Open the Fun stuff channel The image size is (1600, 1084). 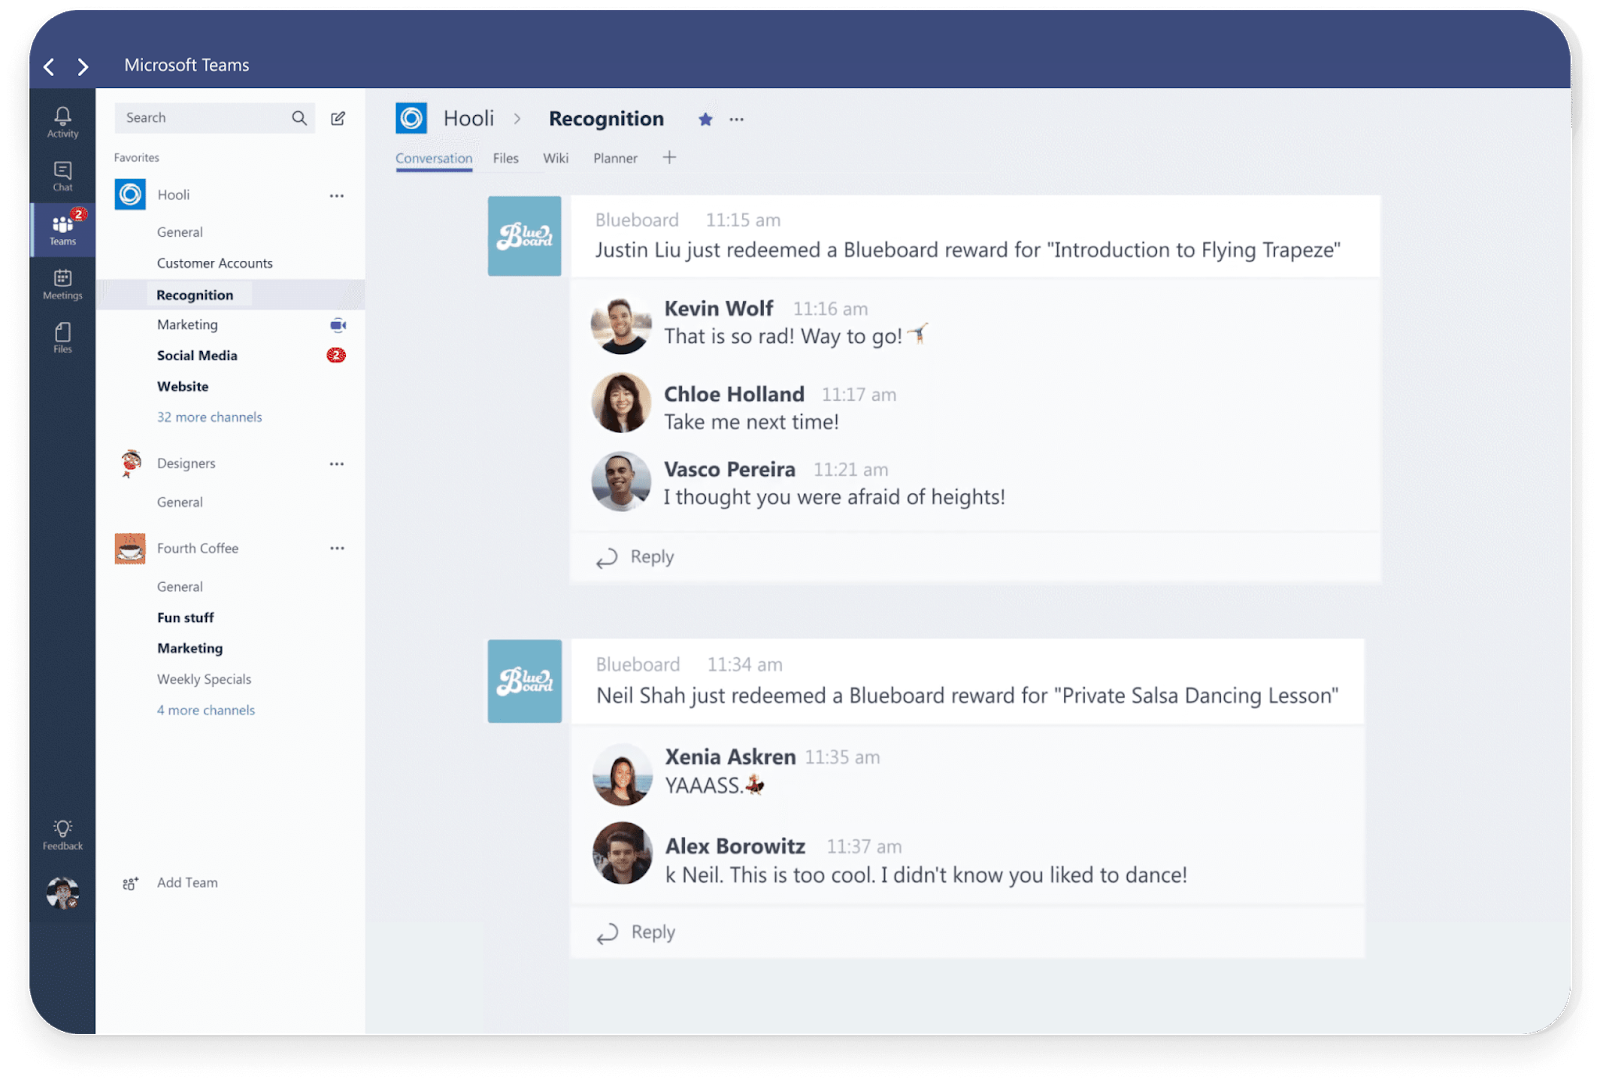click(x=185, y=618)
